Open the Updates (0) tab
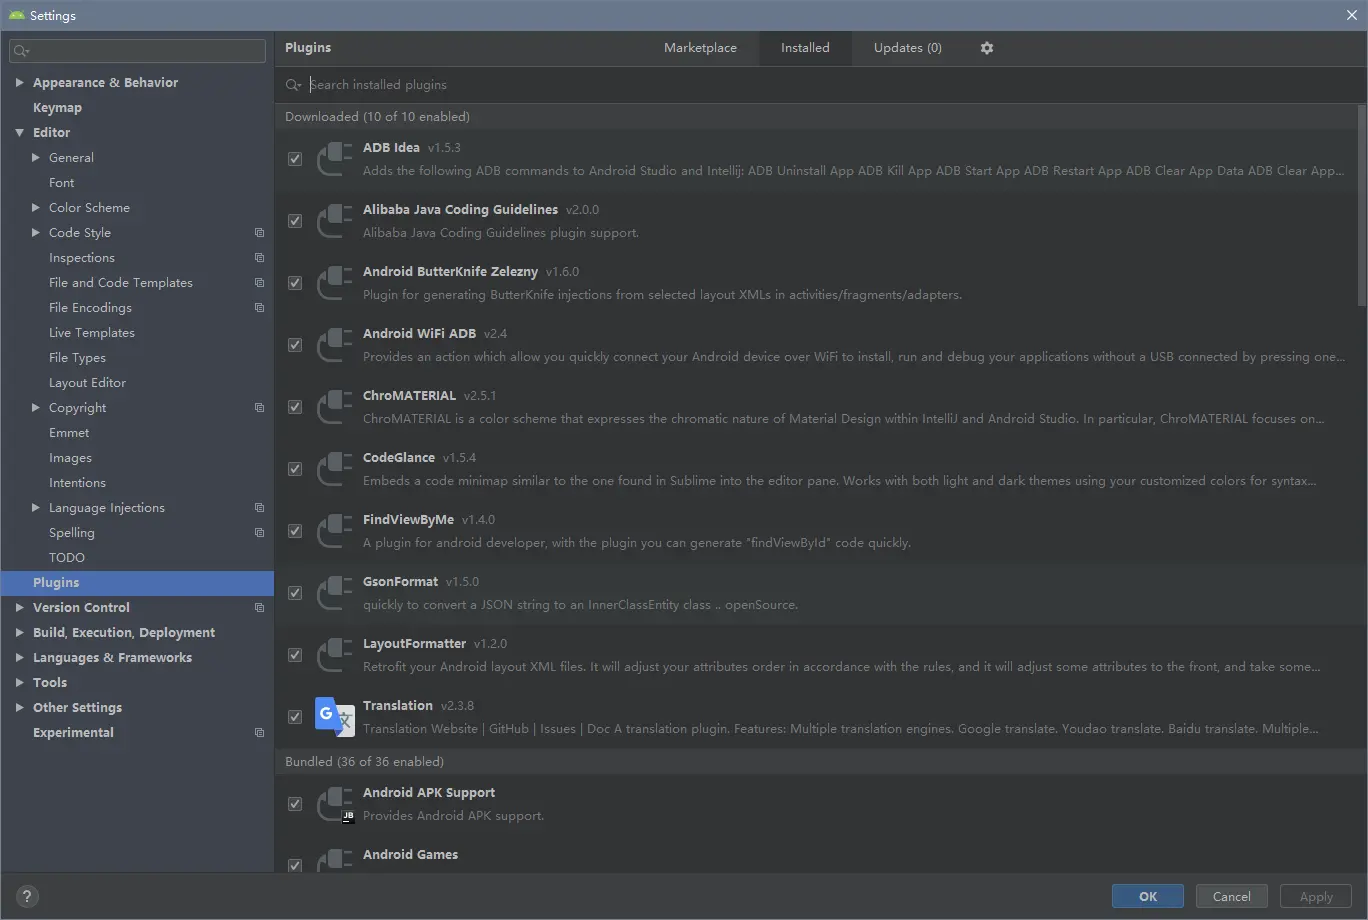Screen dimensions: 1368x920 (908, 48)
